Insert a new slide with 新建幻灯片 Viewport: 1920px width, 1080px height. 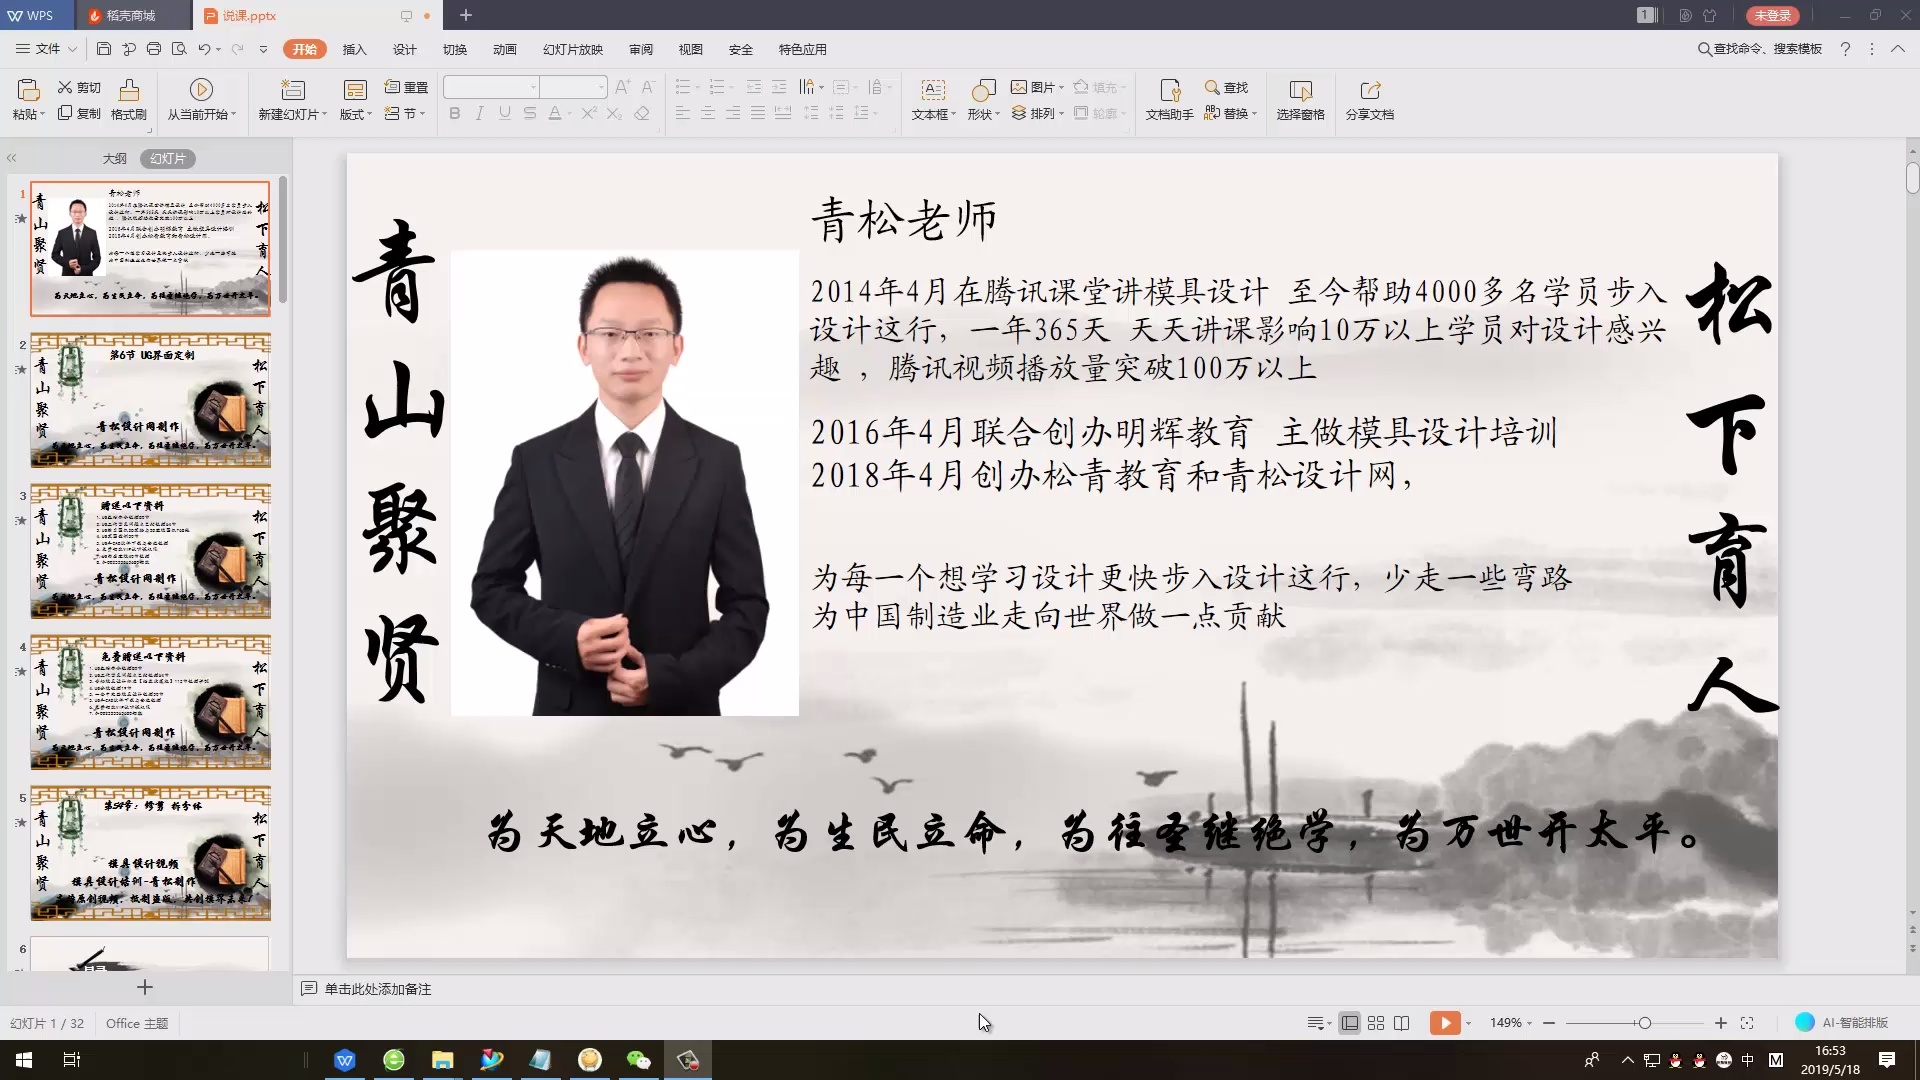tap(291, 100)
